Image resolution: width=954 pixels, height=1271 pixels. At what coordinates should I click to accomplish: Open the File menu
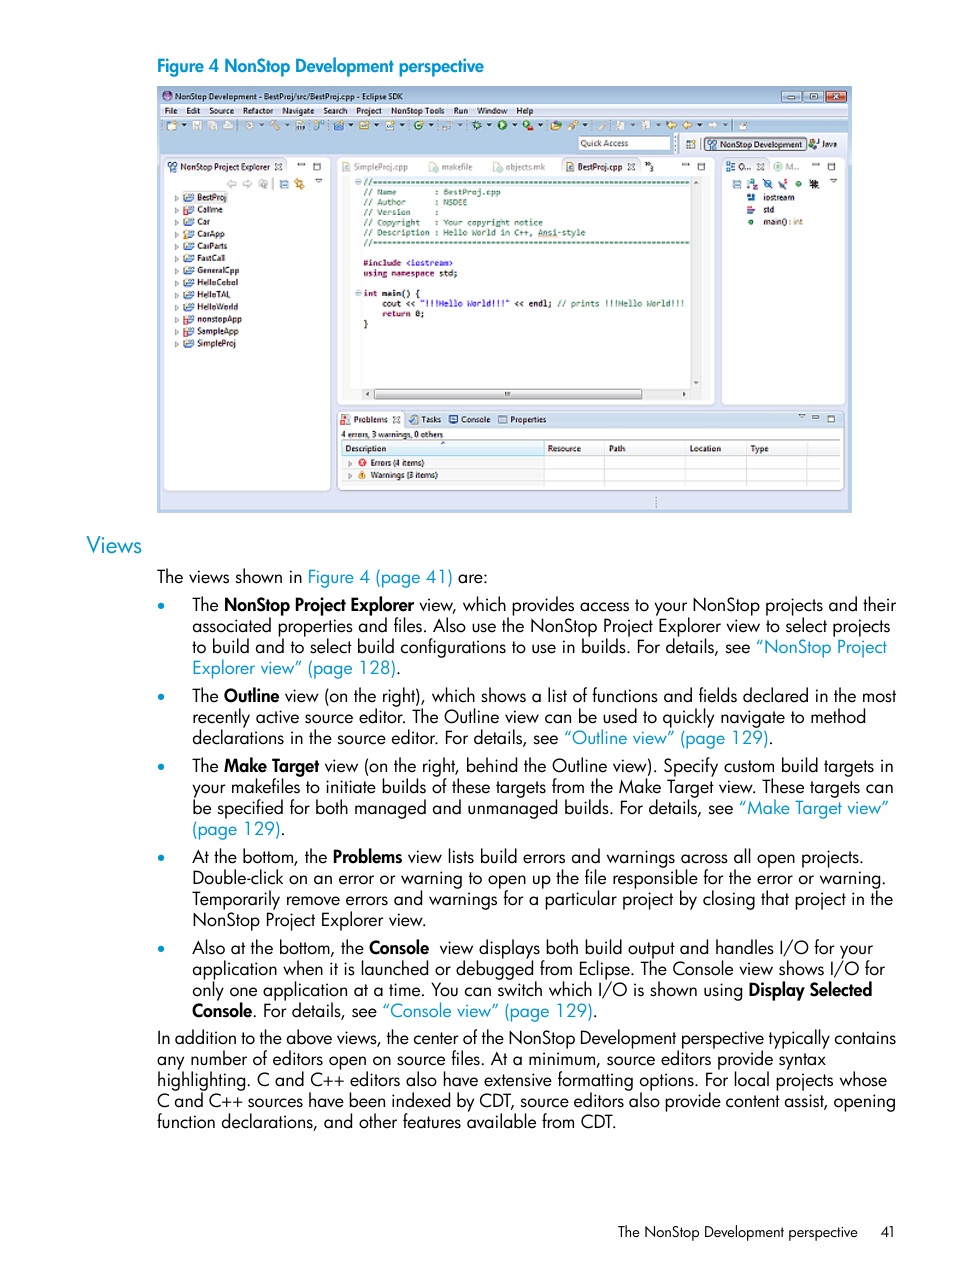tap(171, 111)
